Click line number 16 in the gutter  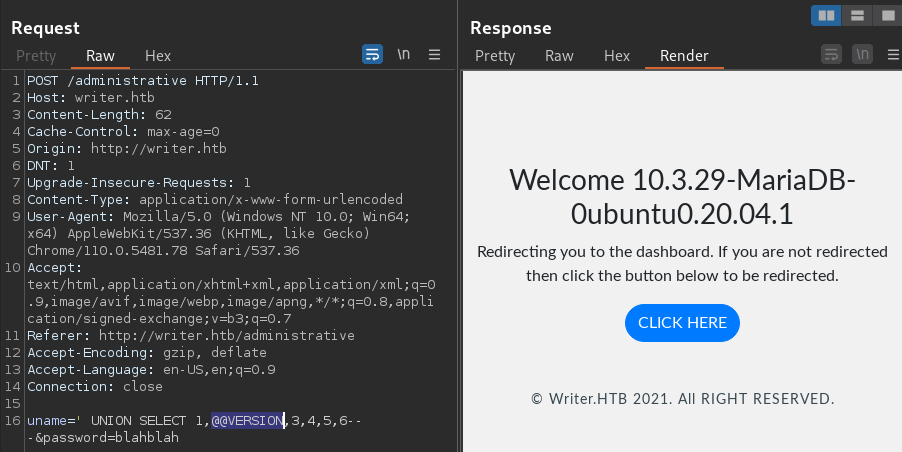(x=13, y=420)
